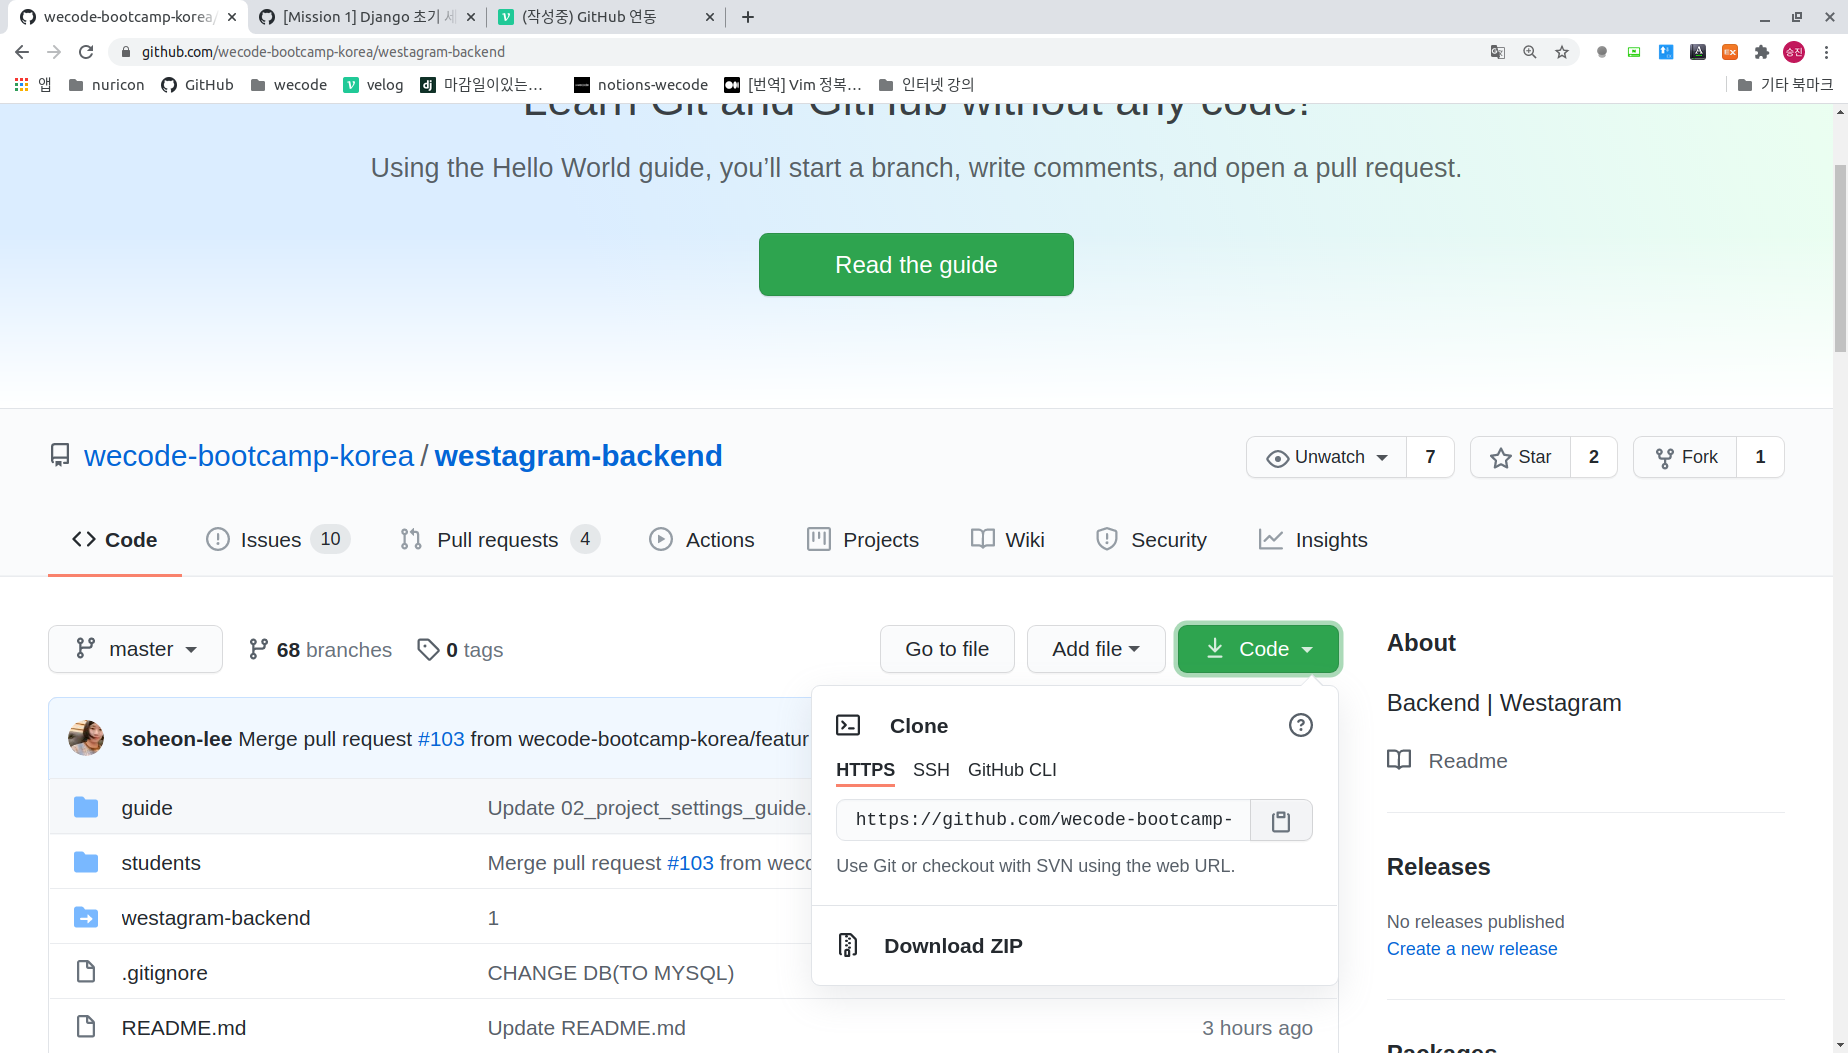Close the Django Mission 1 tab
Image resolution: width=1848 pixels, height=1053 pixels.
471,17
